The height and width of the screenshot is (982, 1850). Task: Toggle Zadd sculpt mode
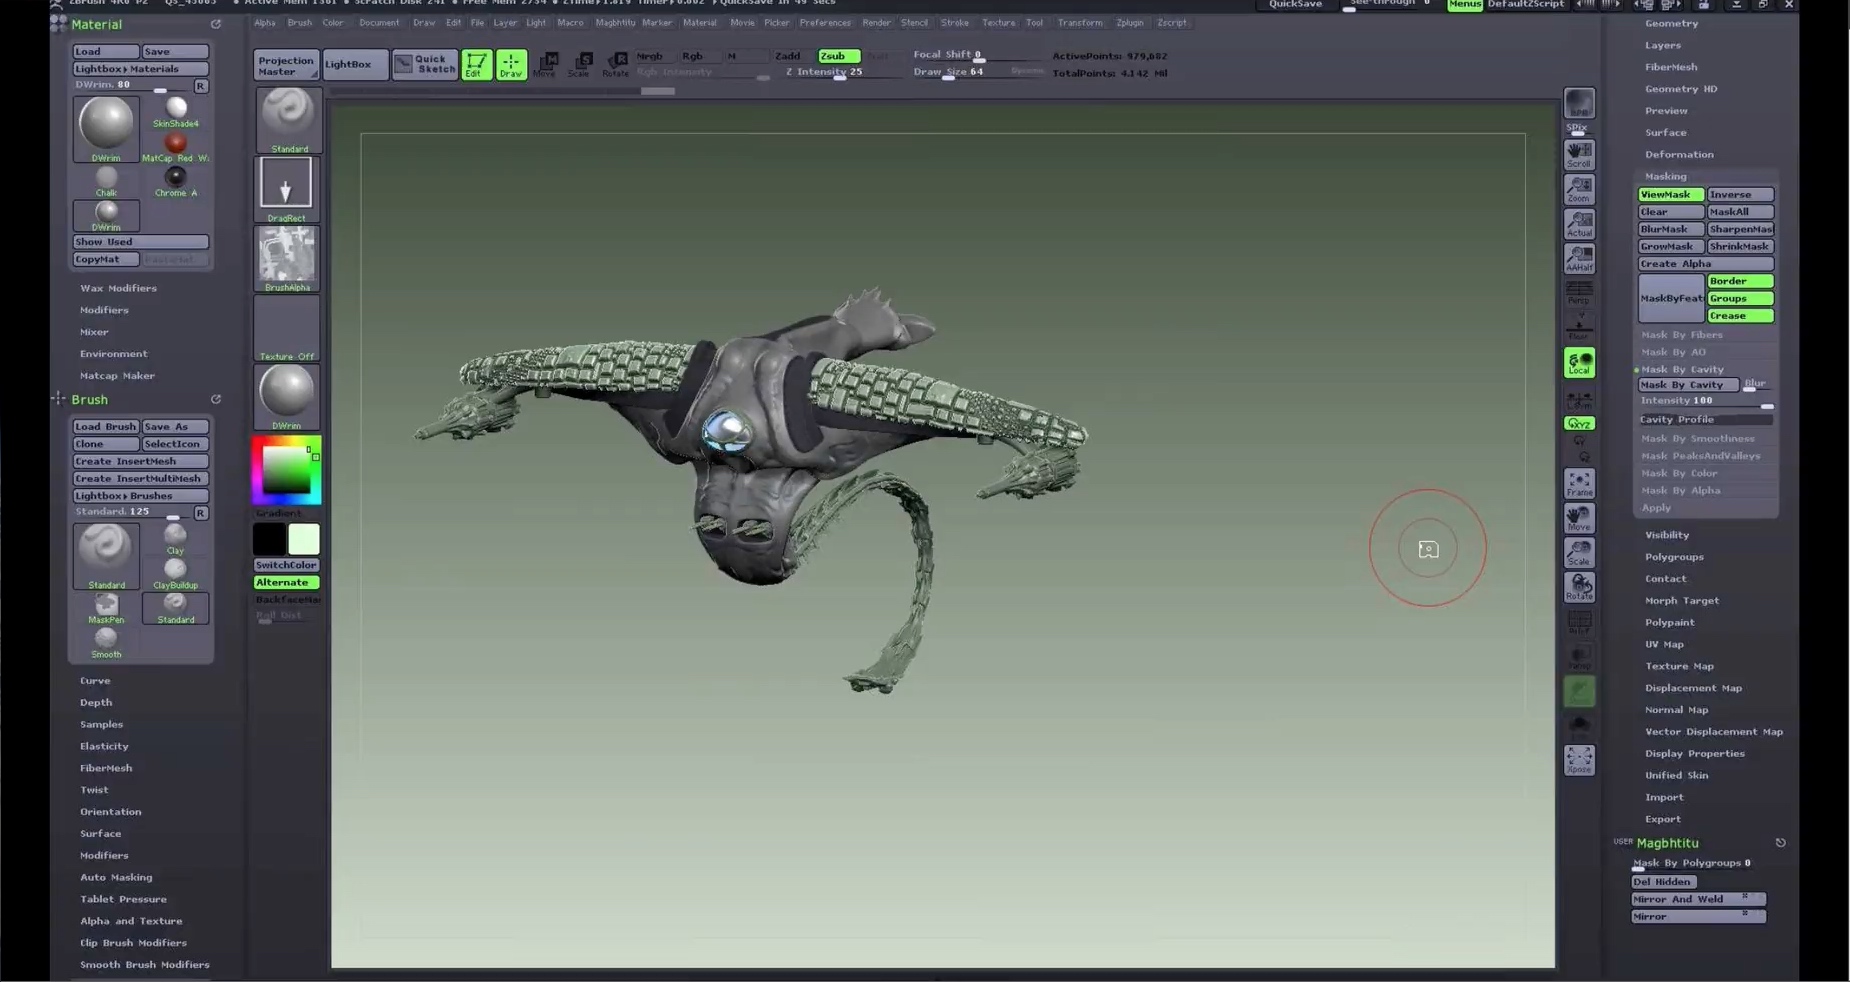[x=788, y=56]
